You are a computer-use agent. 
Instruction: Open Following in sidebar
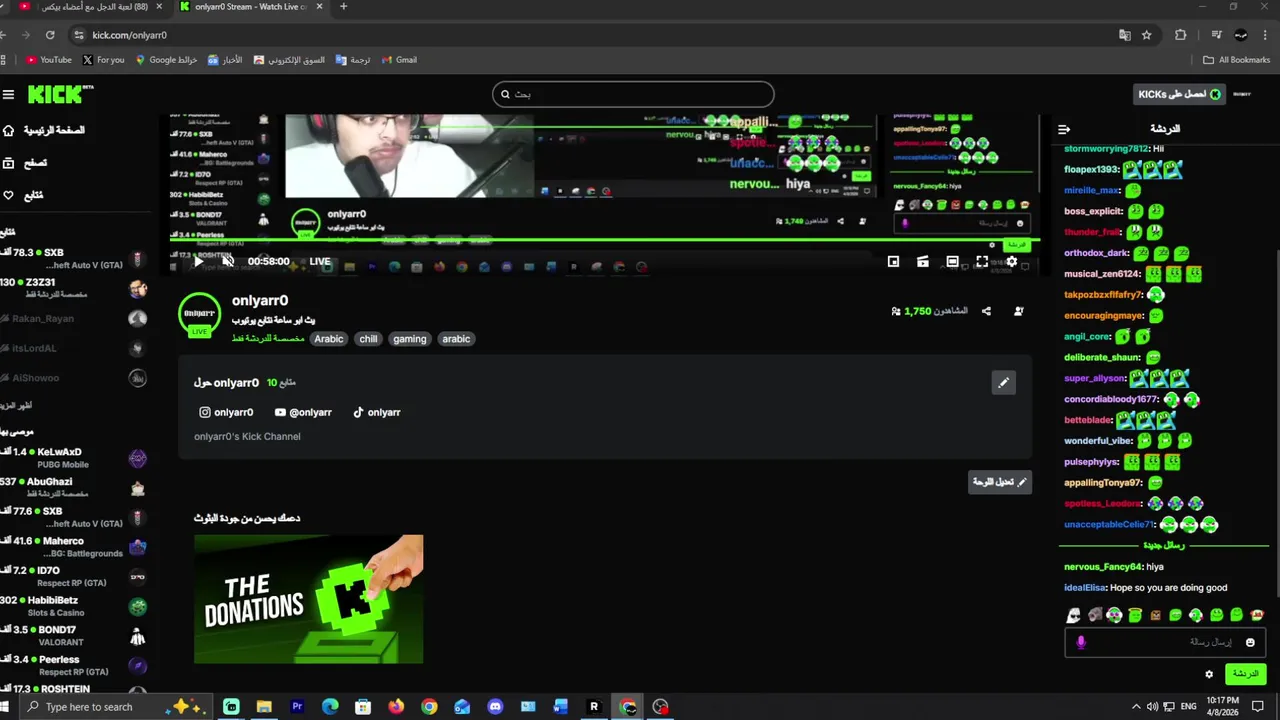[x=23, y=195]
